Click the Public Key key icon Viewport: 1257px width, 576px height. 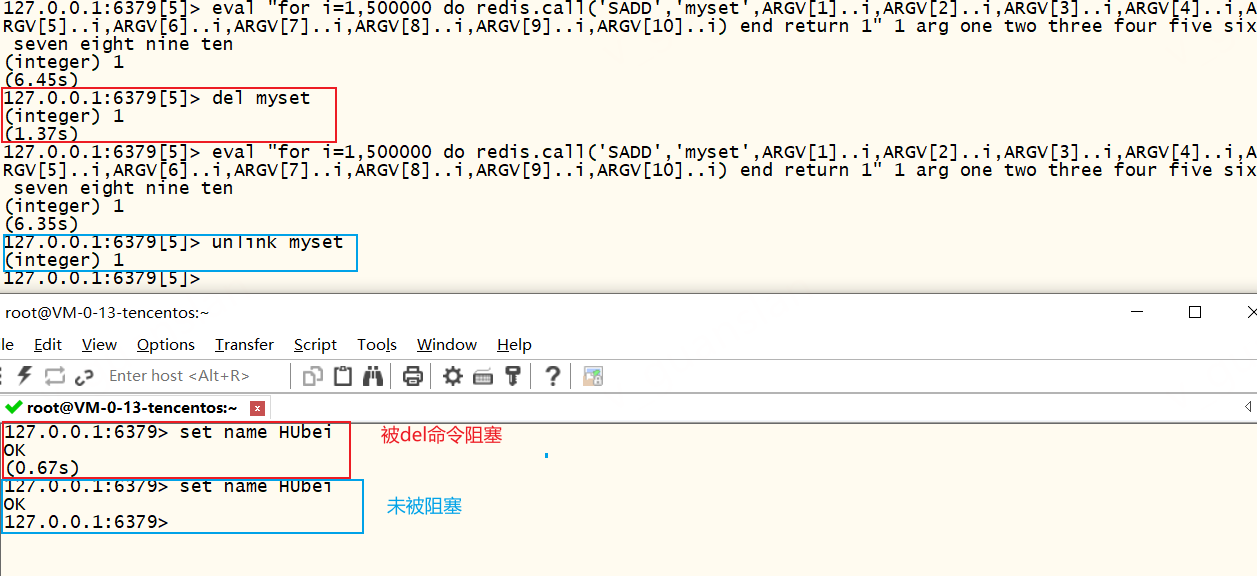pyautogui.click(x=513, y=376)
